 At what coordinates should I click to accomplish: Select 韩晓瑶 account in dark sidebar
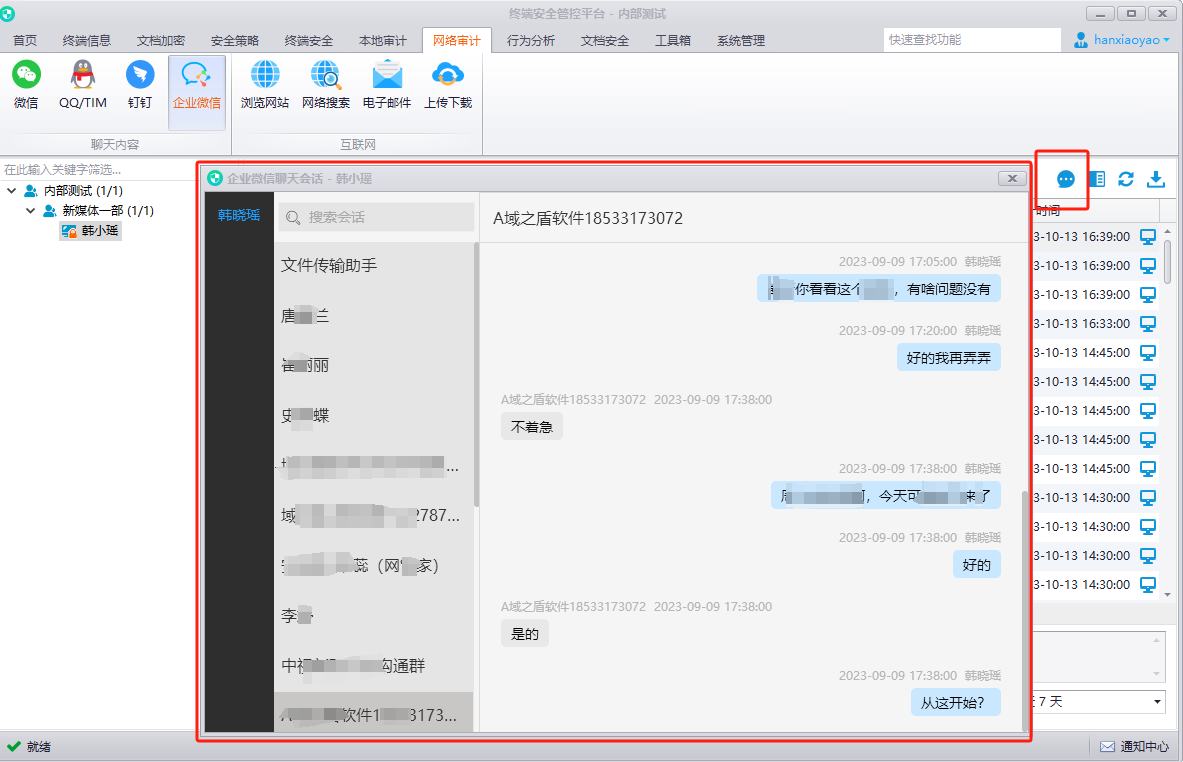238,216
